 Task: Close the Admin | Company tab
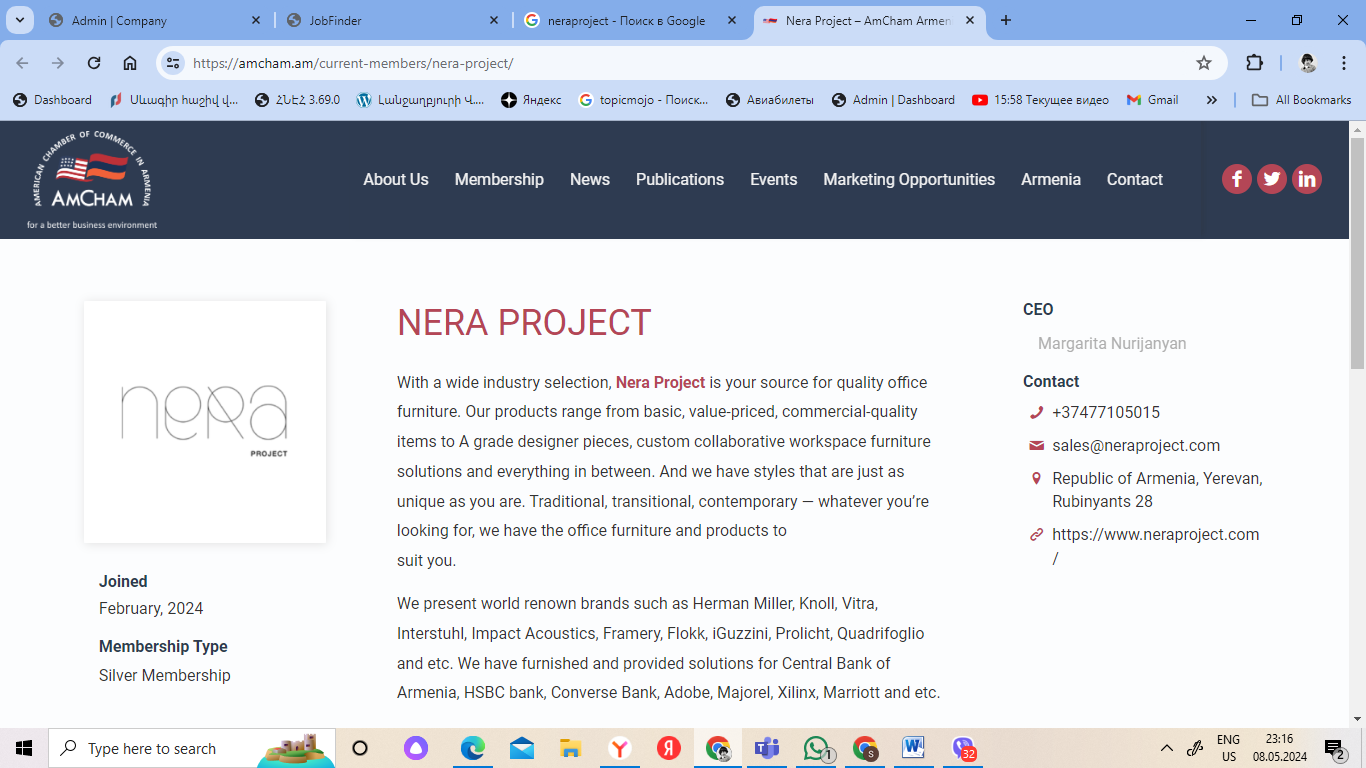coord(256,20)
